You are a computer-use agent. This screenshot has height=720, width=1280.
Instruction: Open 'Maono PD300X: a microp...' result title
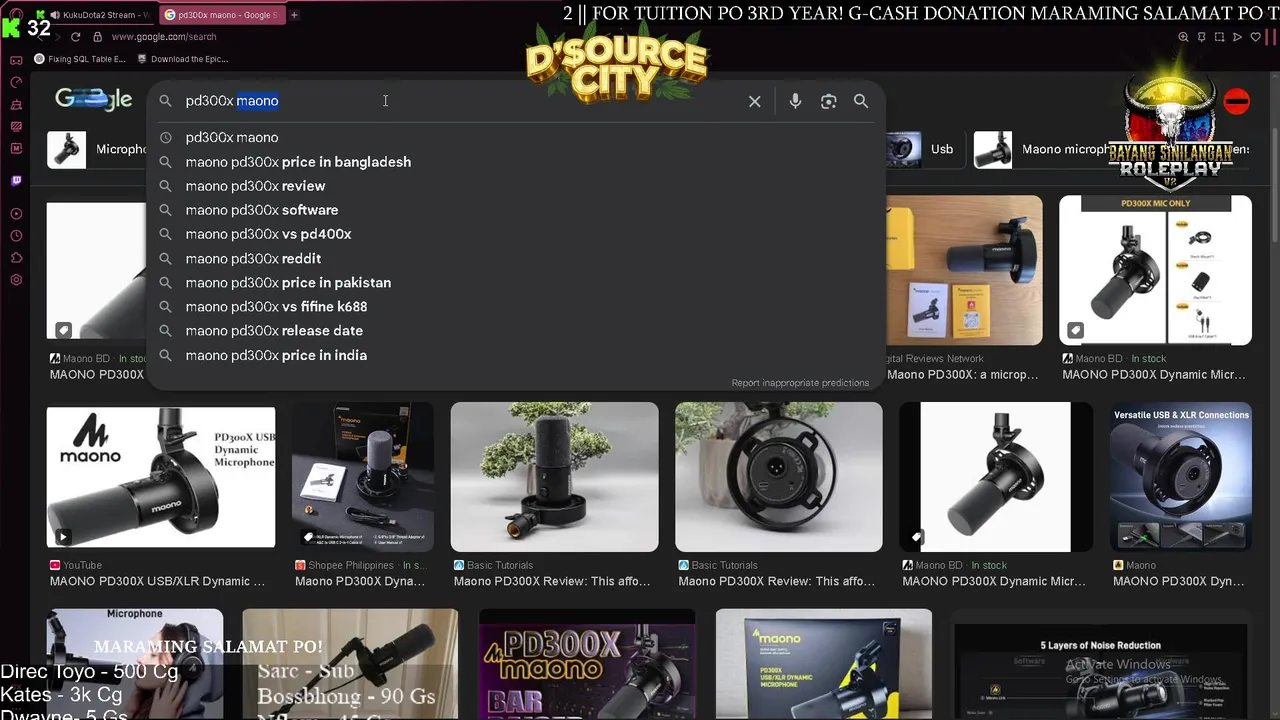coord(963,375)
